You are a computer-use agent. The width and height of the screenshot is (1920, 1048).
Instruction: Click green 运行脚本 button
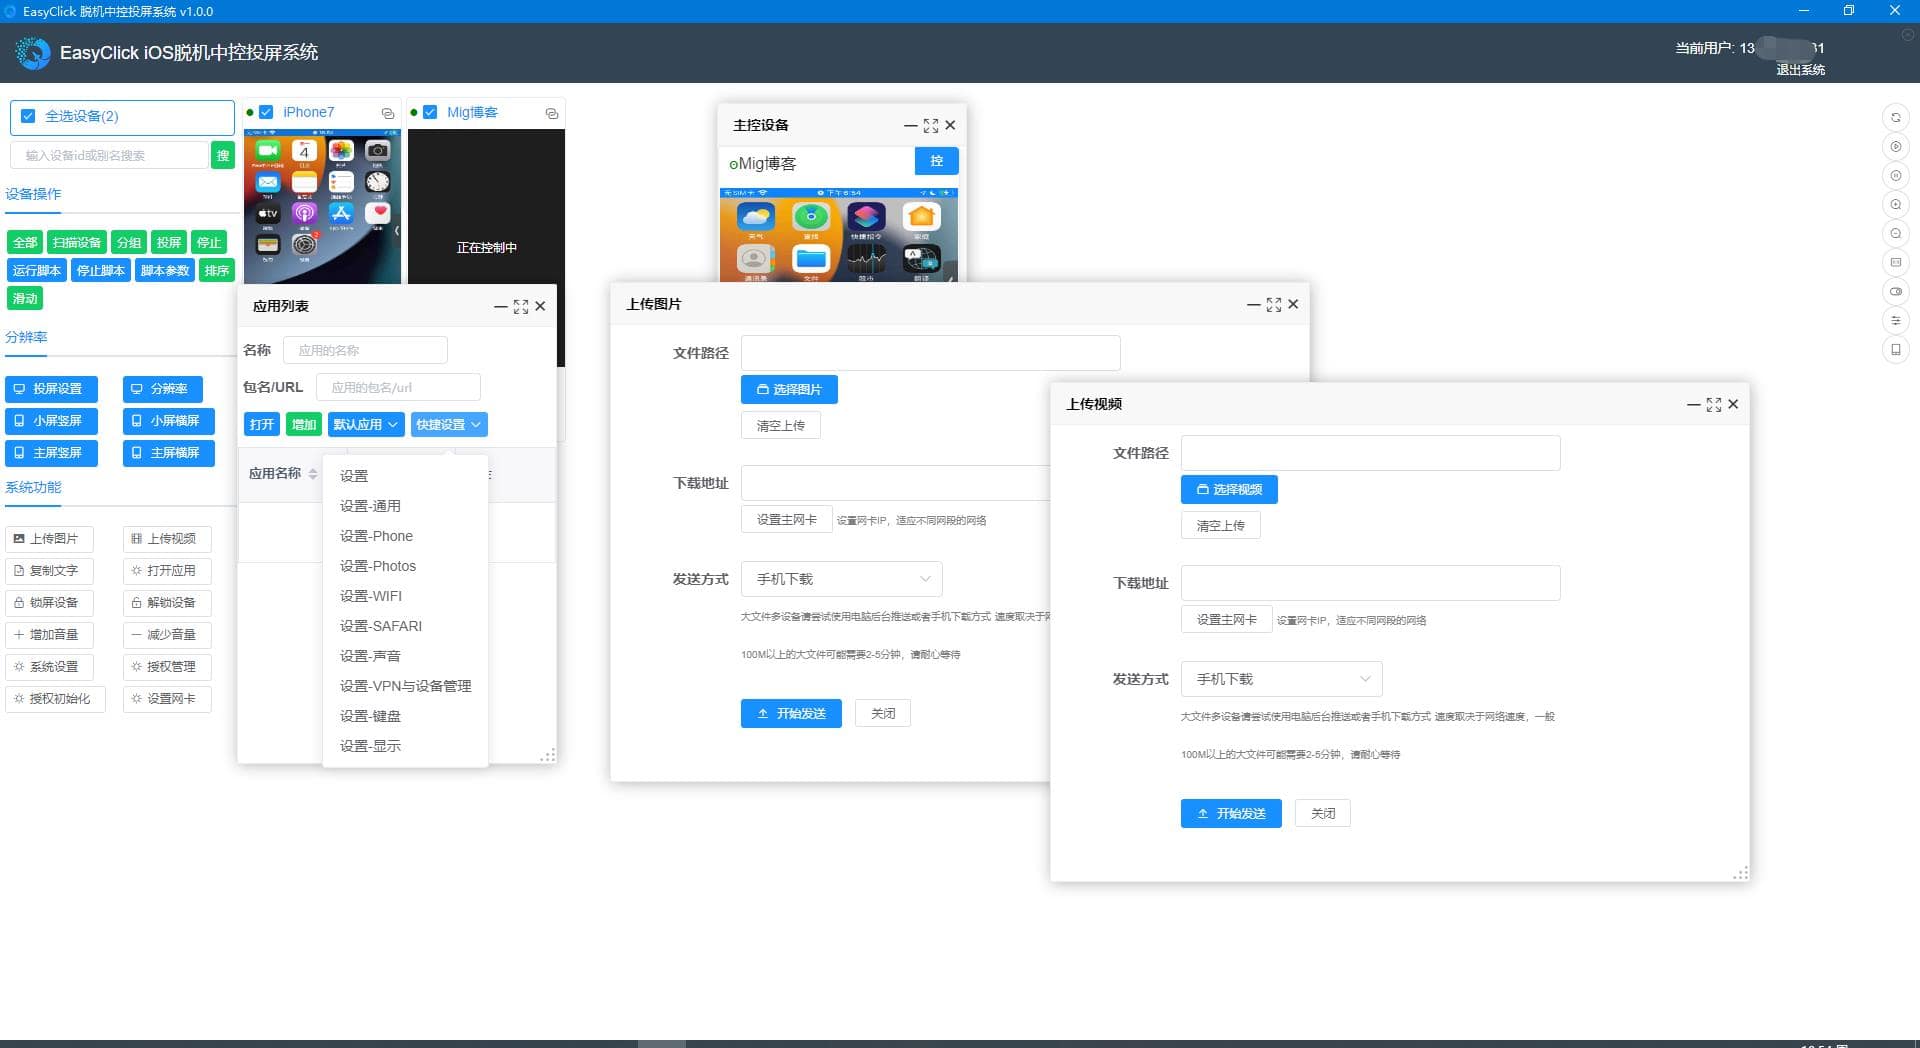(x=37, y=271)
